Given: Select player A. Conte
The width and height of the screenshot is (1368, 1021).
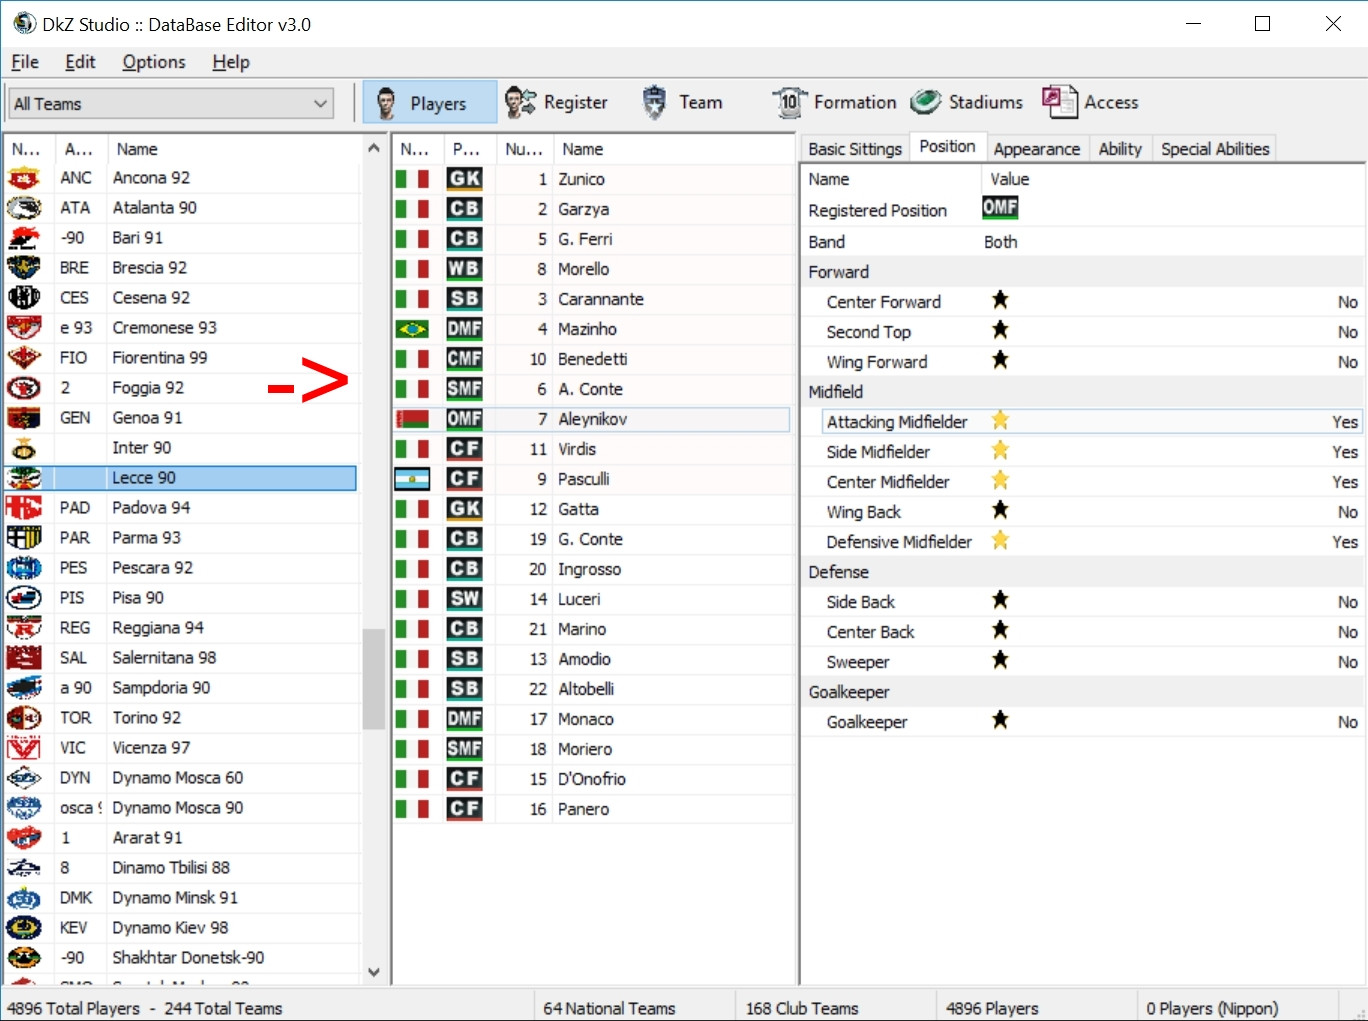Looking at the screenshot, I should coord(590,389).
